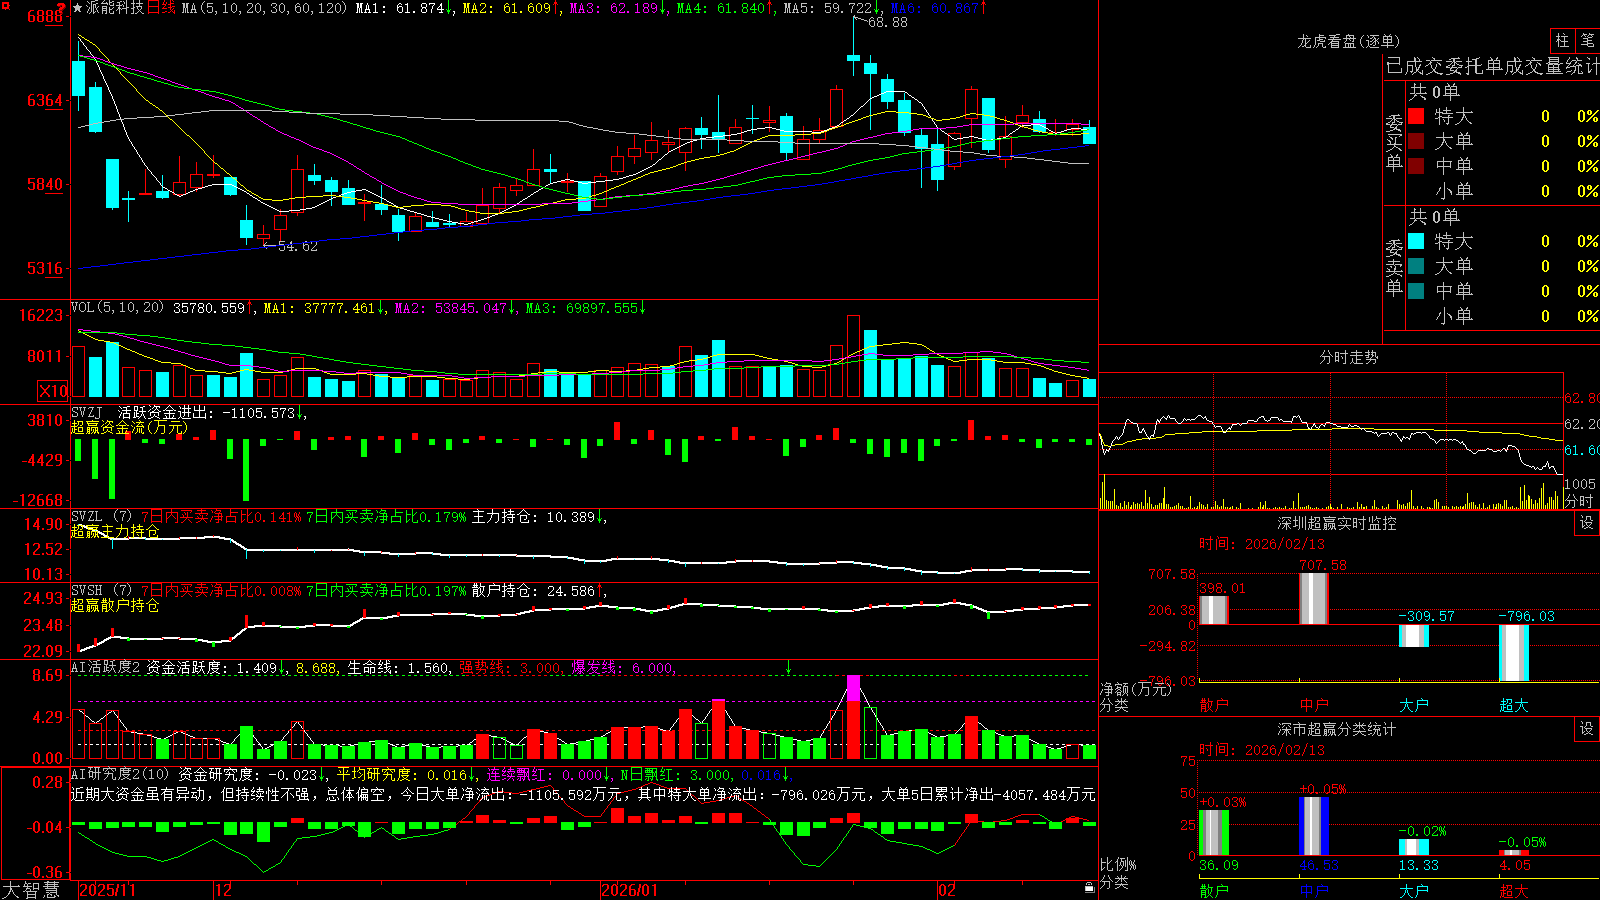Click 散户 label in 深圳超赢实时监控 chart
Image resolution: width=1600 pixels, height=900 pixels.
pyautogui.click(x=1213, y=705)
